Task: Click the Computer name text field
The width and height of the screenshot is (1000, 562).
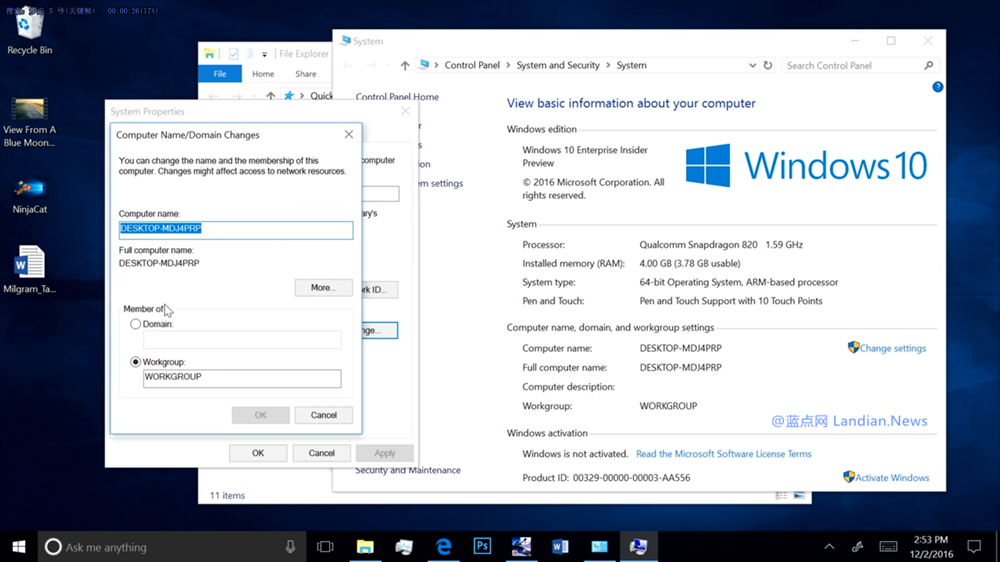Action: (x=236, y=229)
